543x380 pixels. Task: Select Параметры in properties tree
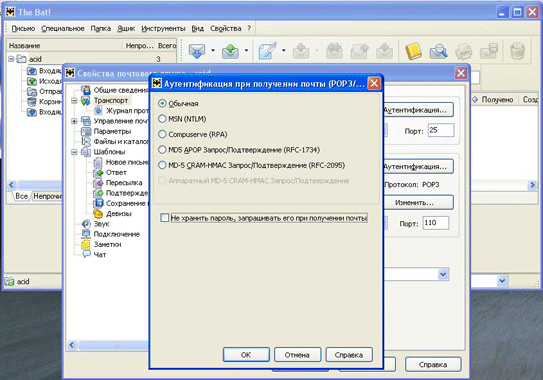tap(112, 131)
